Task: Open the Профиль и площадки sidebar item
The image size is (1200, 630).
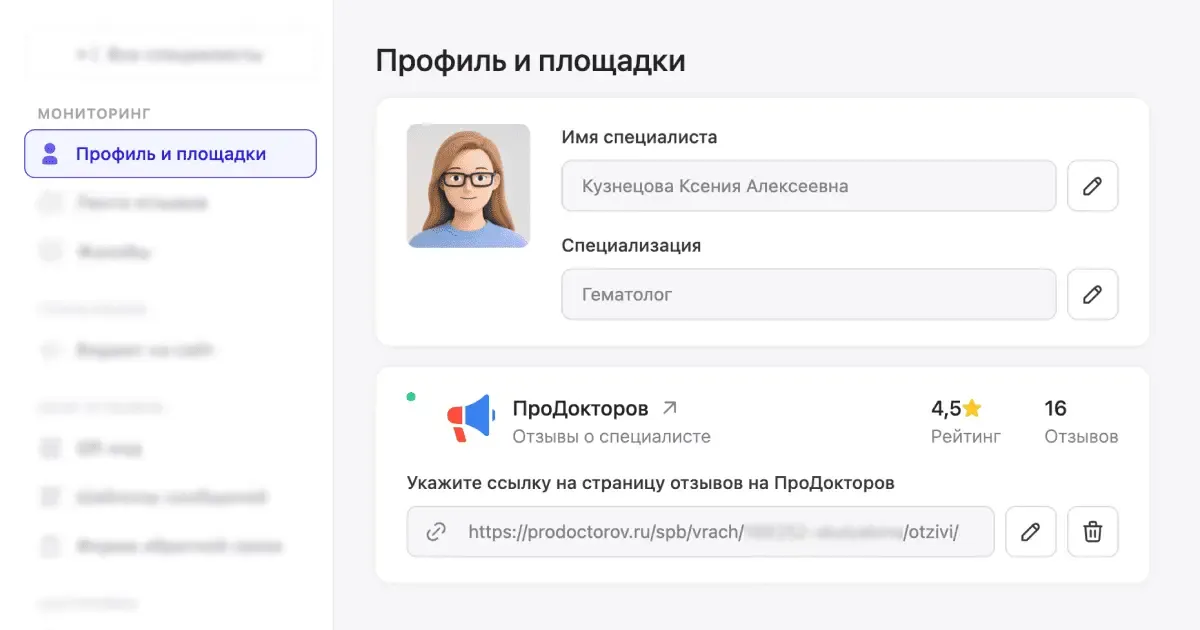Action: tap(170, 154)
